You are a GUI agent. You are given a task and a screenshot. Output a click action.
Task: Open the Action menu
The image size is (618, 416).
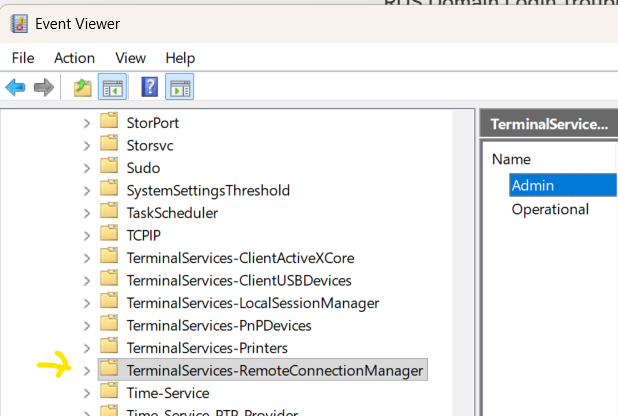(x=74, y=58)
